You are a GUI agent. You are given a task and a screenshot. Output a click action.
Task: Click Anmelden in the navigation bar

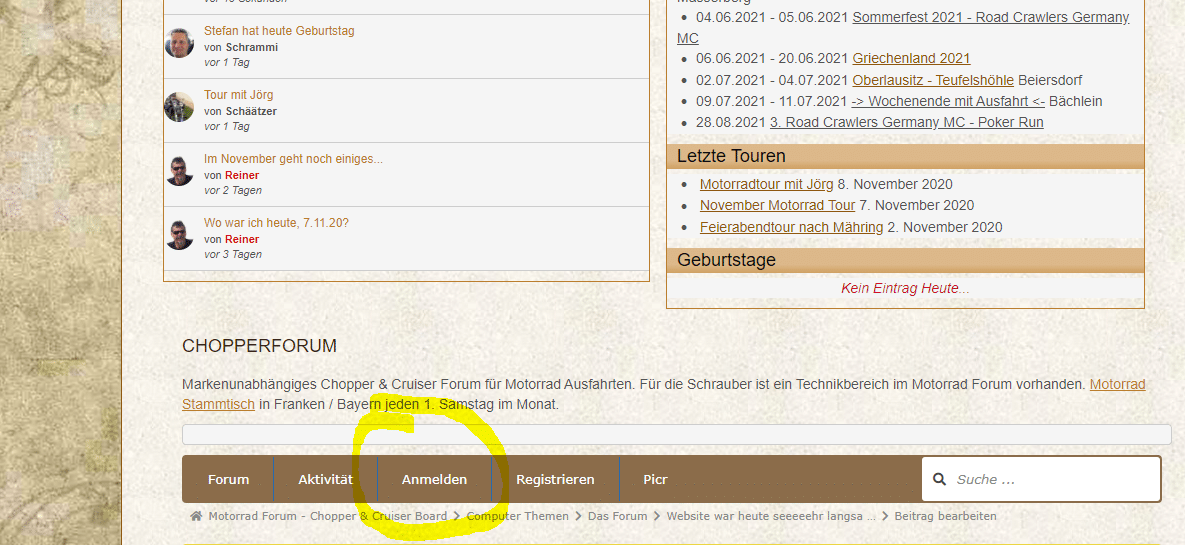[434, 480]
